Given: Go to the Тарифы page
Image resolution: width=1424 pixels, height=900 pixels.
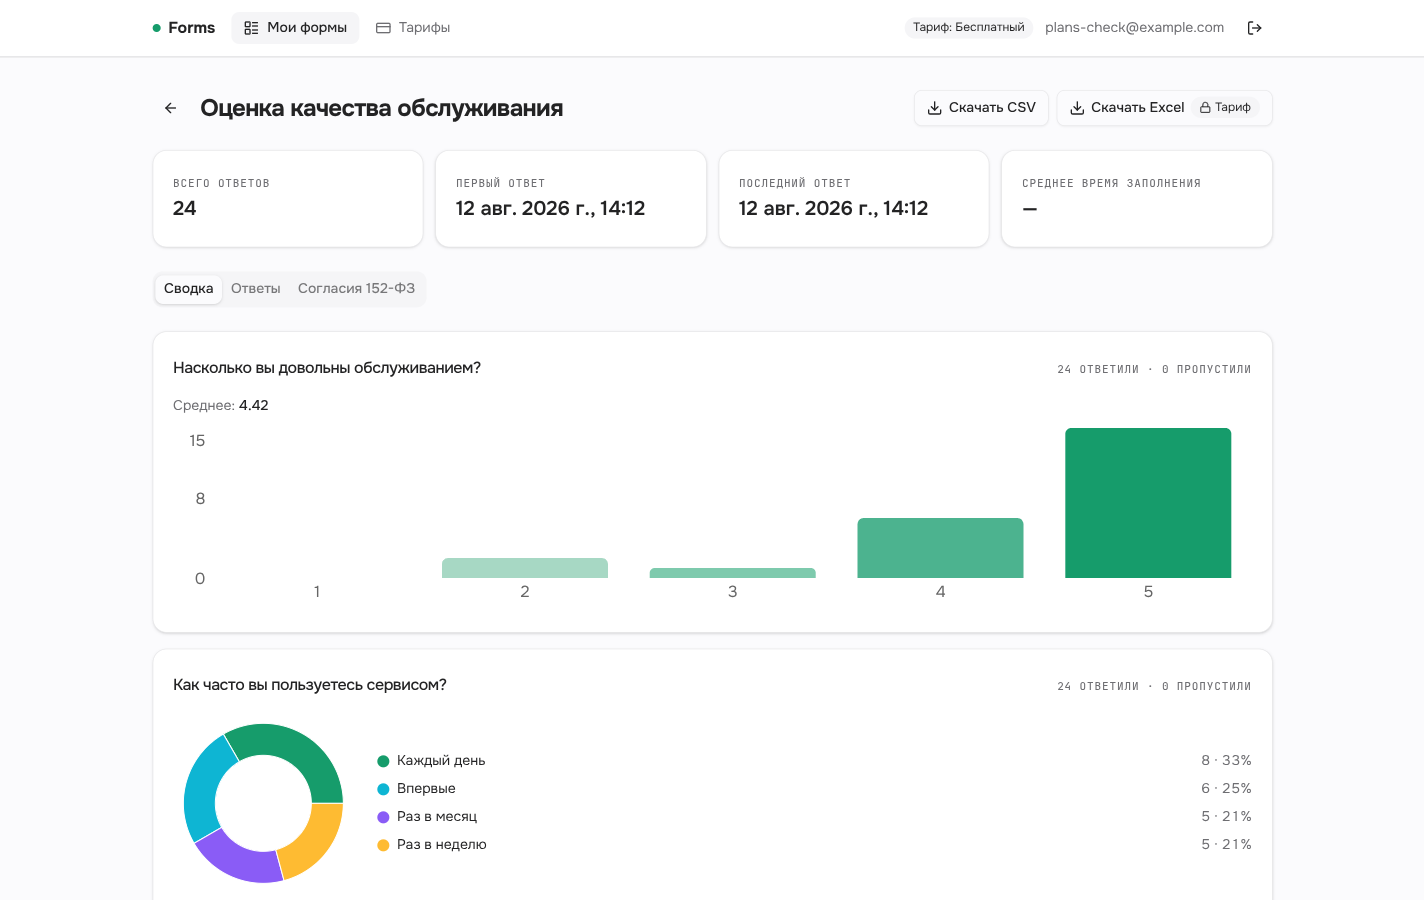Looking at the screenshot, I should coord(413,28).
